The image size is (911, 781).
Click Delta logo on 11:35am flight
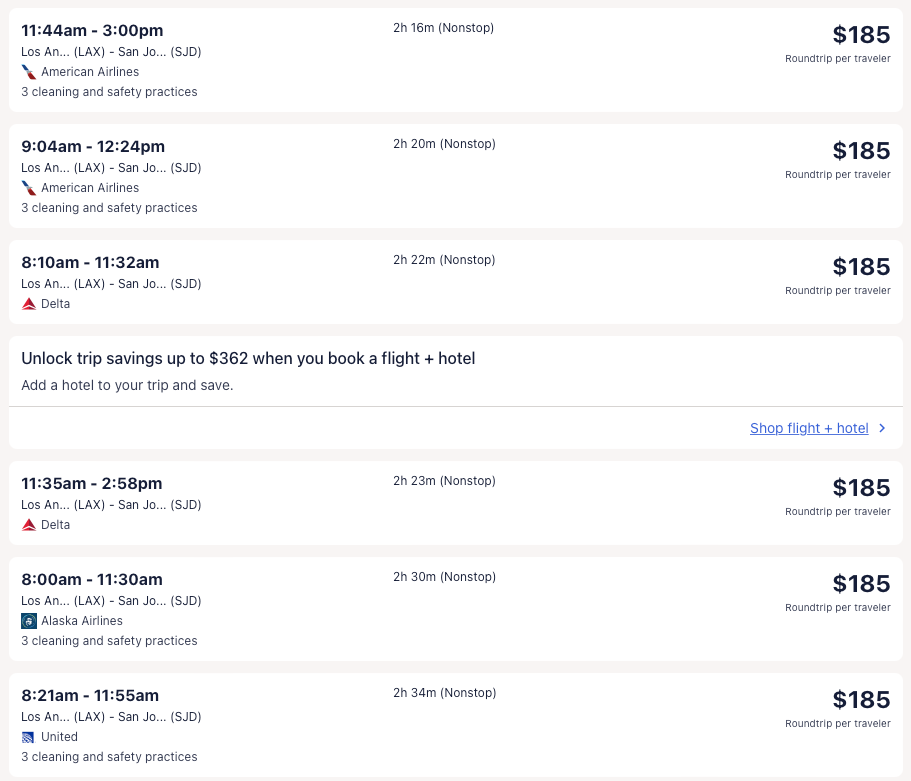click(x=29, y=525)
